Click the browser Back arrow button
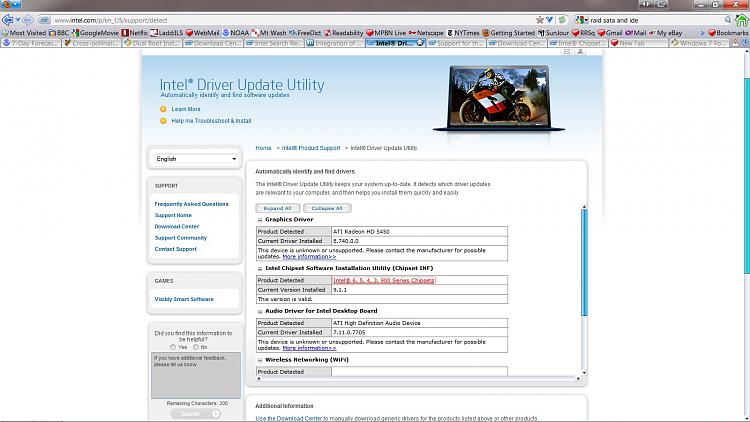This screenshot has width=750, height=422. pos(8,20)
